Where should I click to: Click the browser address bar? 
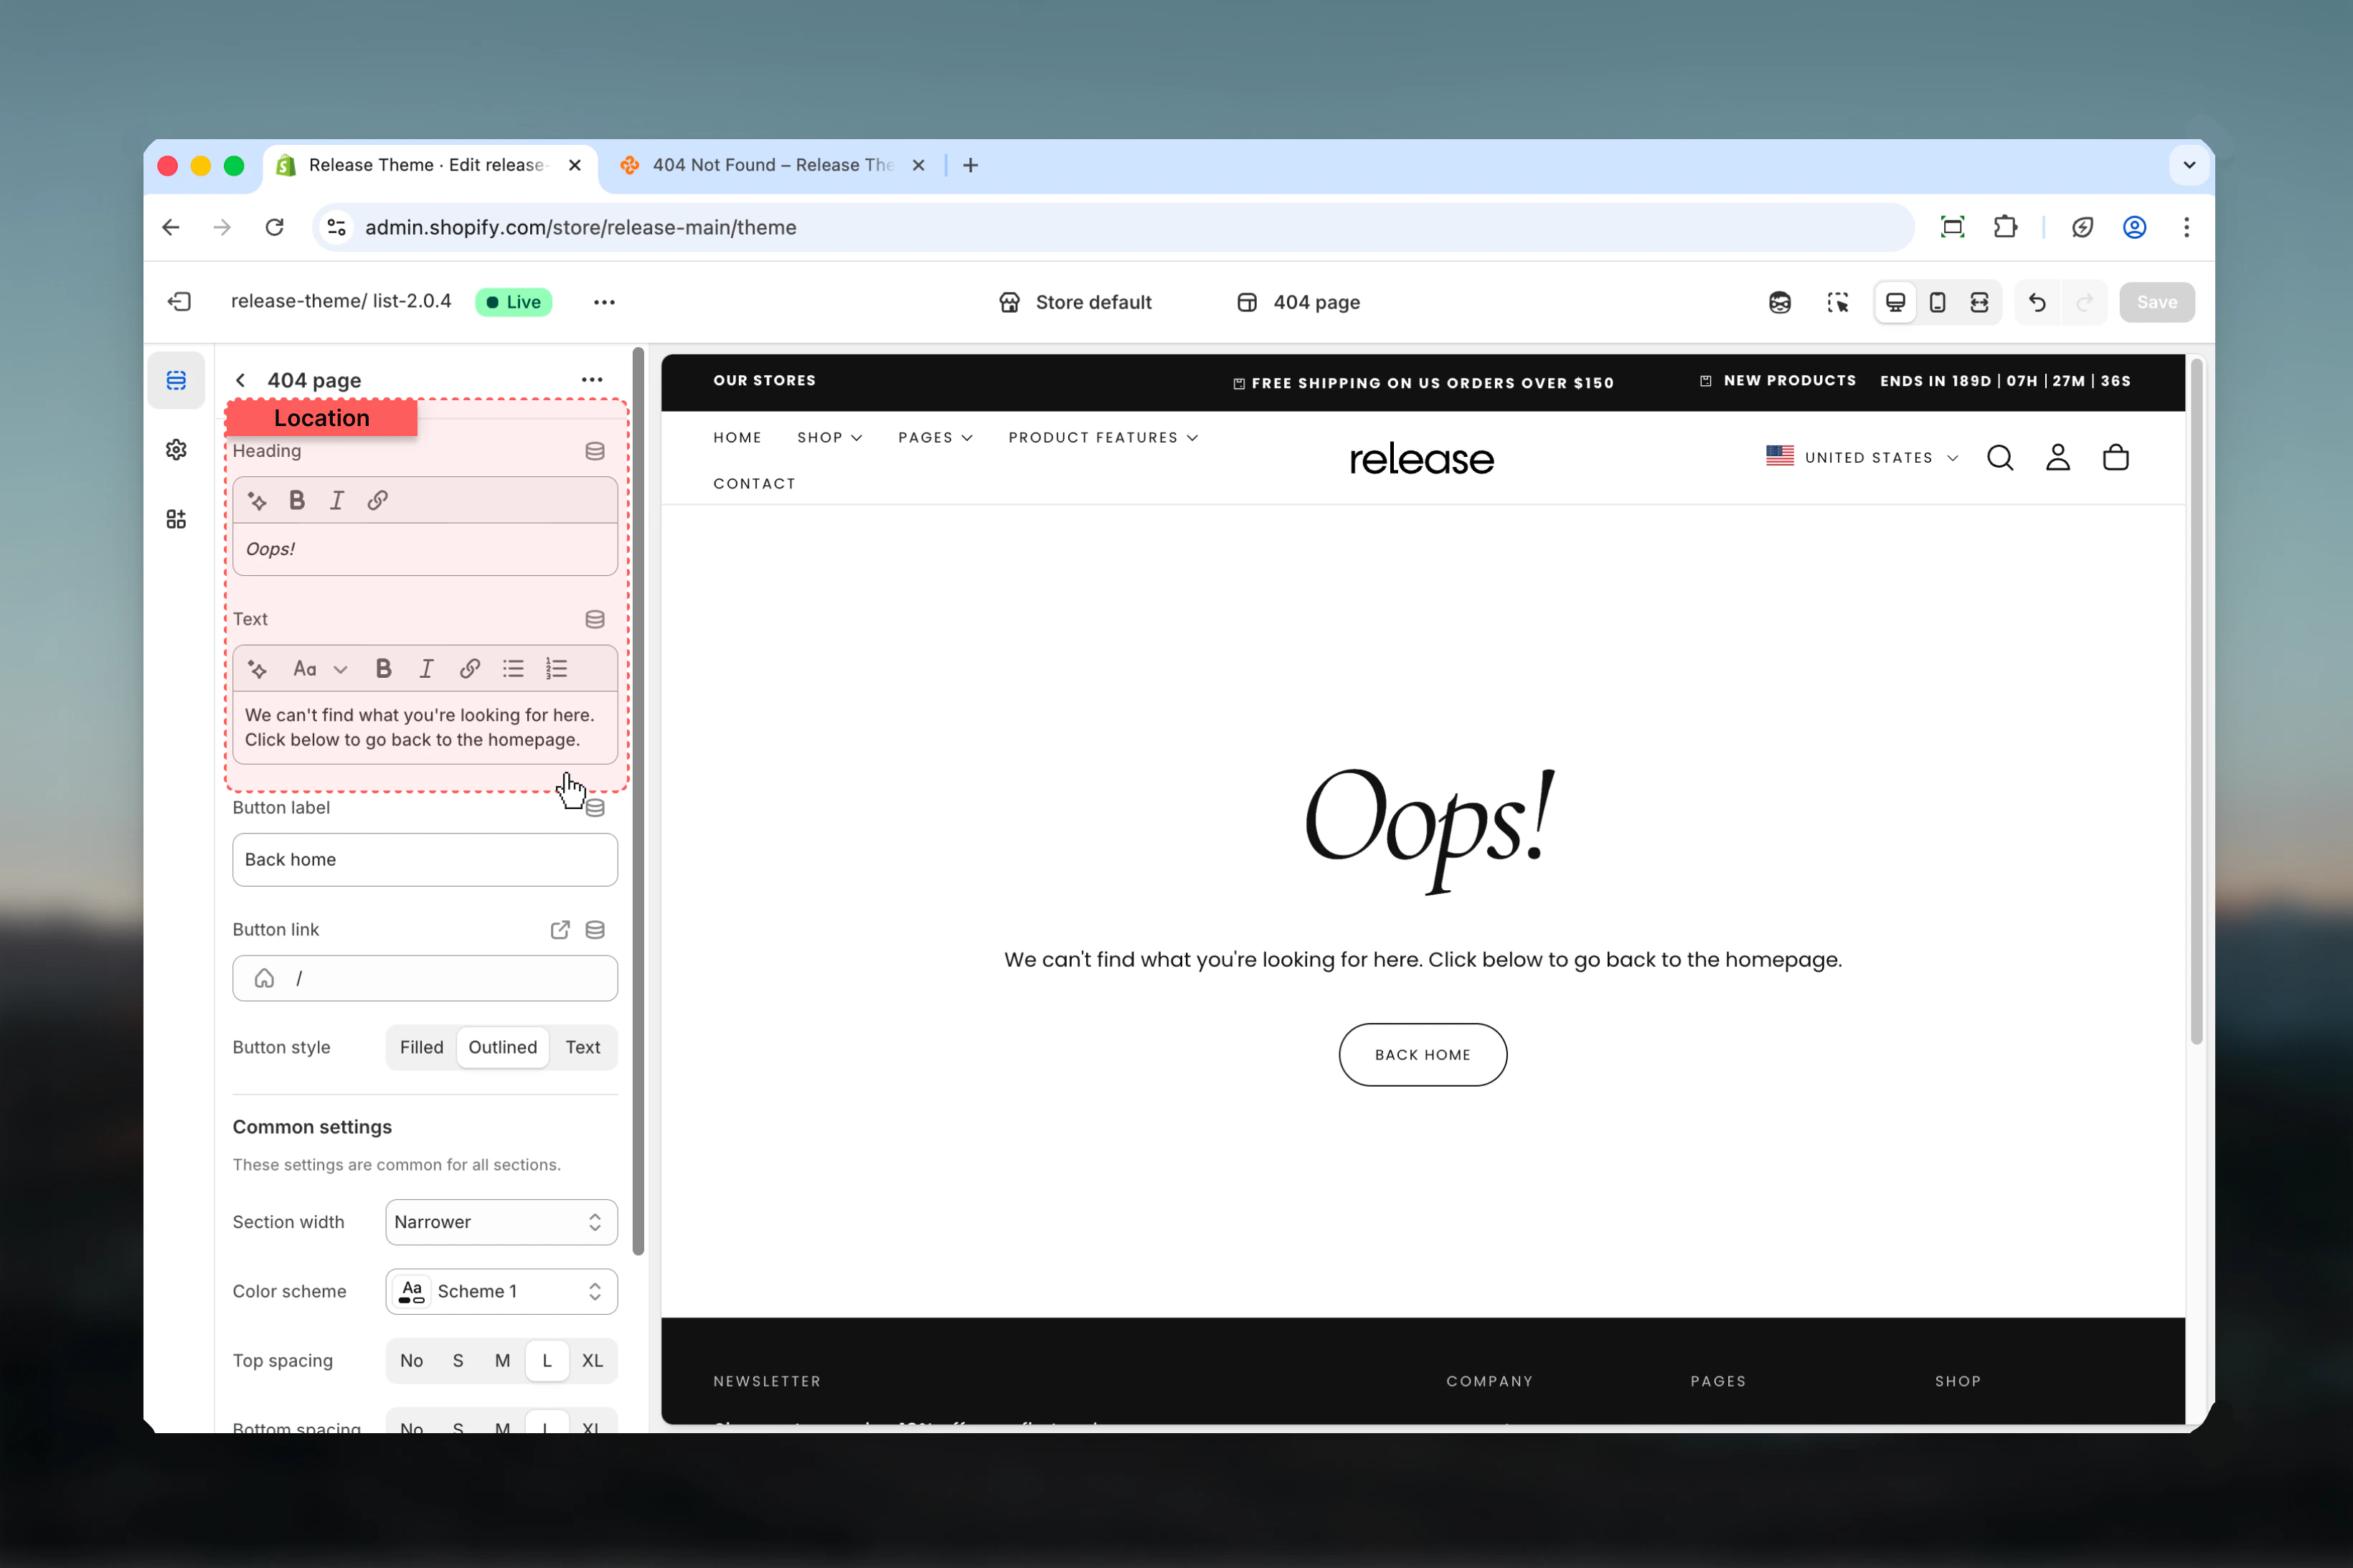click(1113, 228)
